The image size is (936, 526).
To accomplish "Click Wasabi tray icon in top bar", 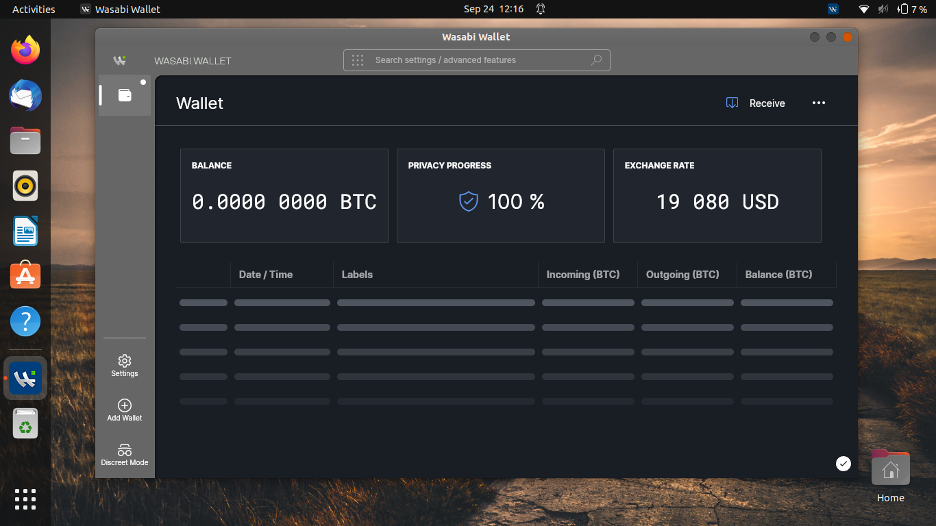I will 833,9.
